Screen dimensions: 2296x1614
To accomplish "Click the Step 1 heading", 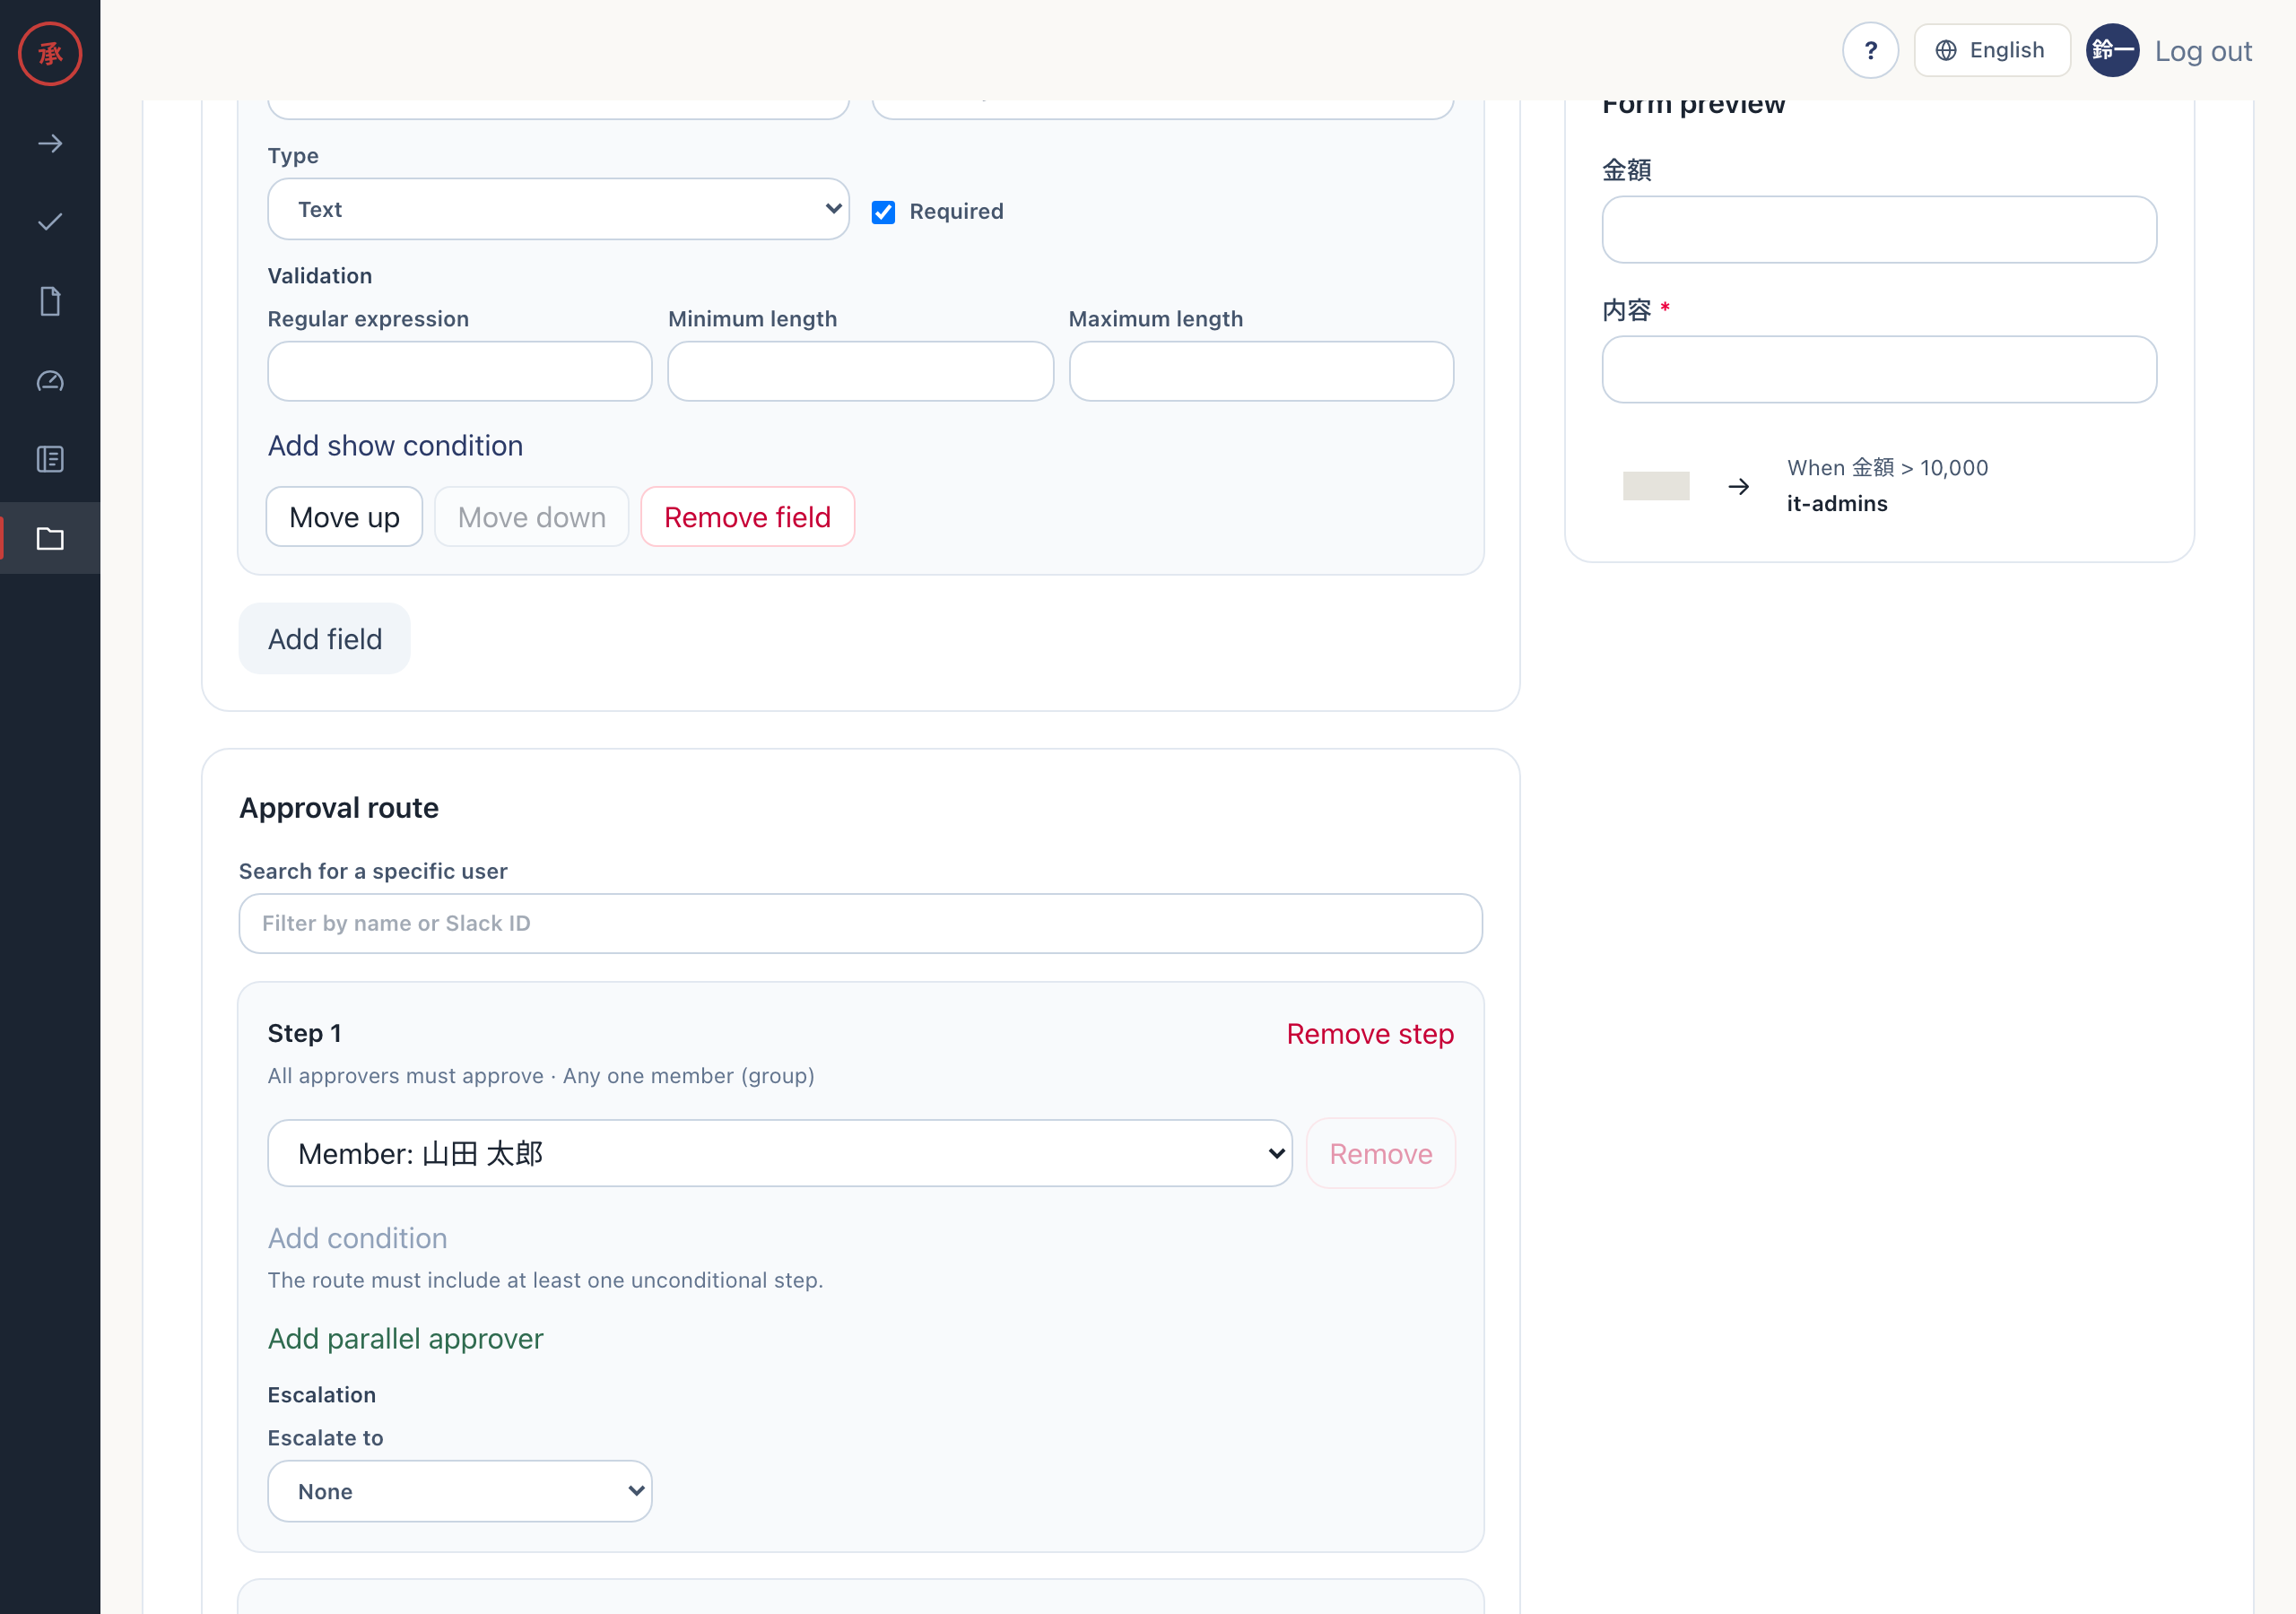I will (x=304, y=1033).
